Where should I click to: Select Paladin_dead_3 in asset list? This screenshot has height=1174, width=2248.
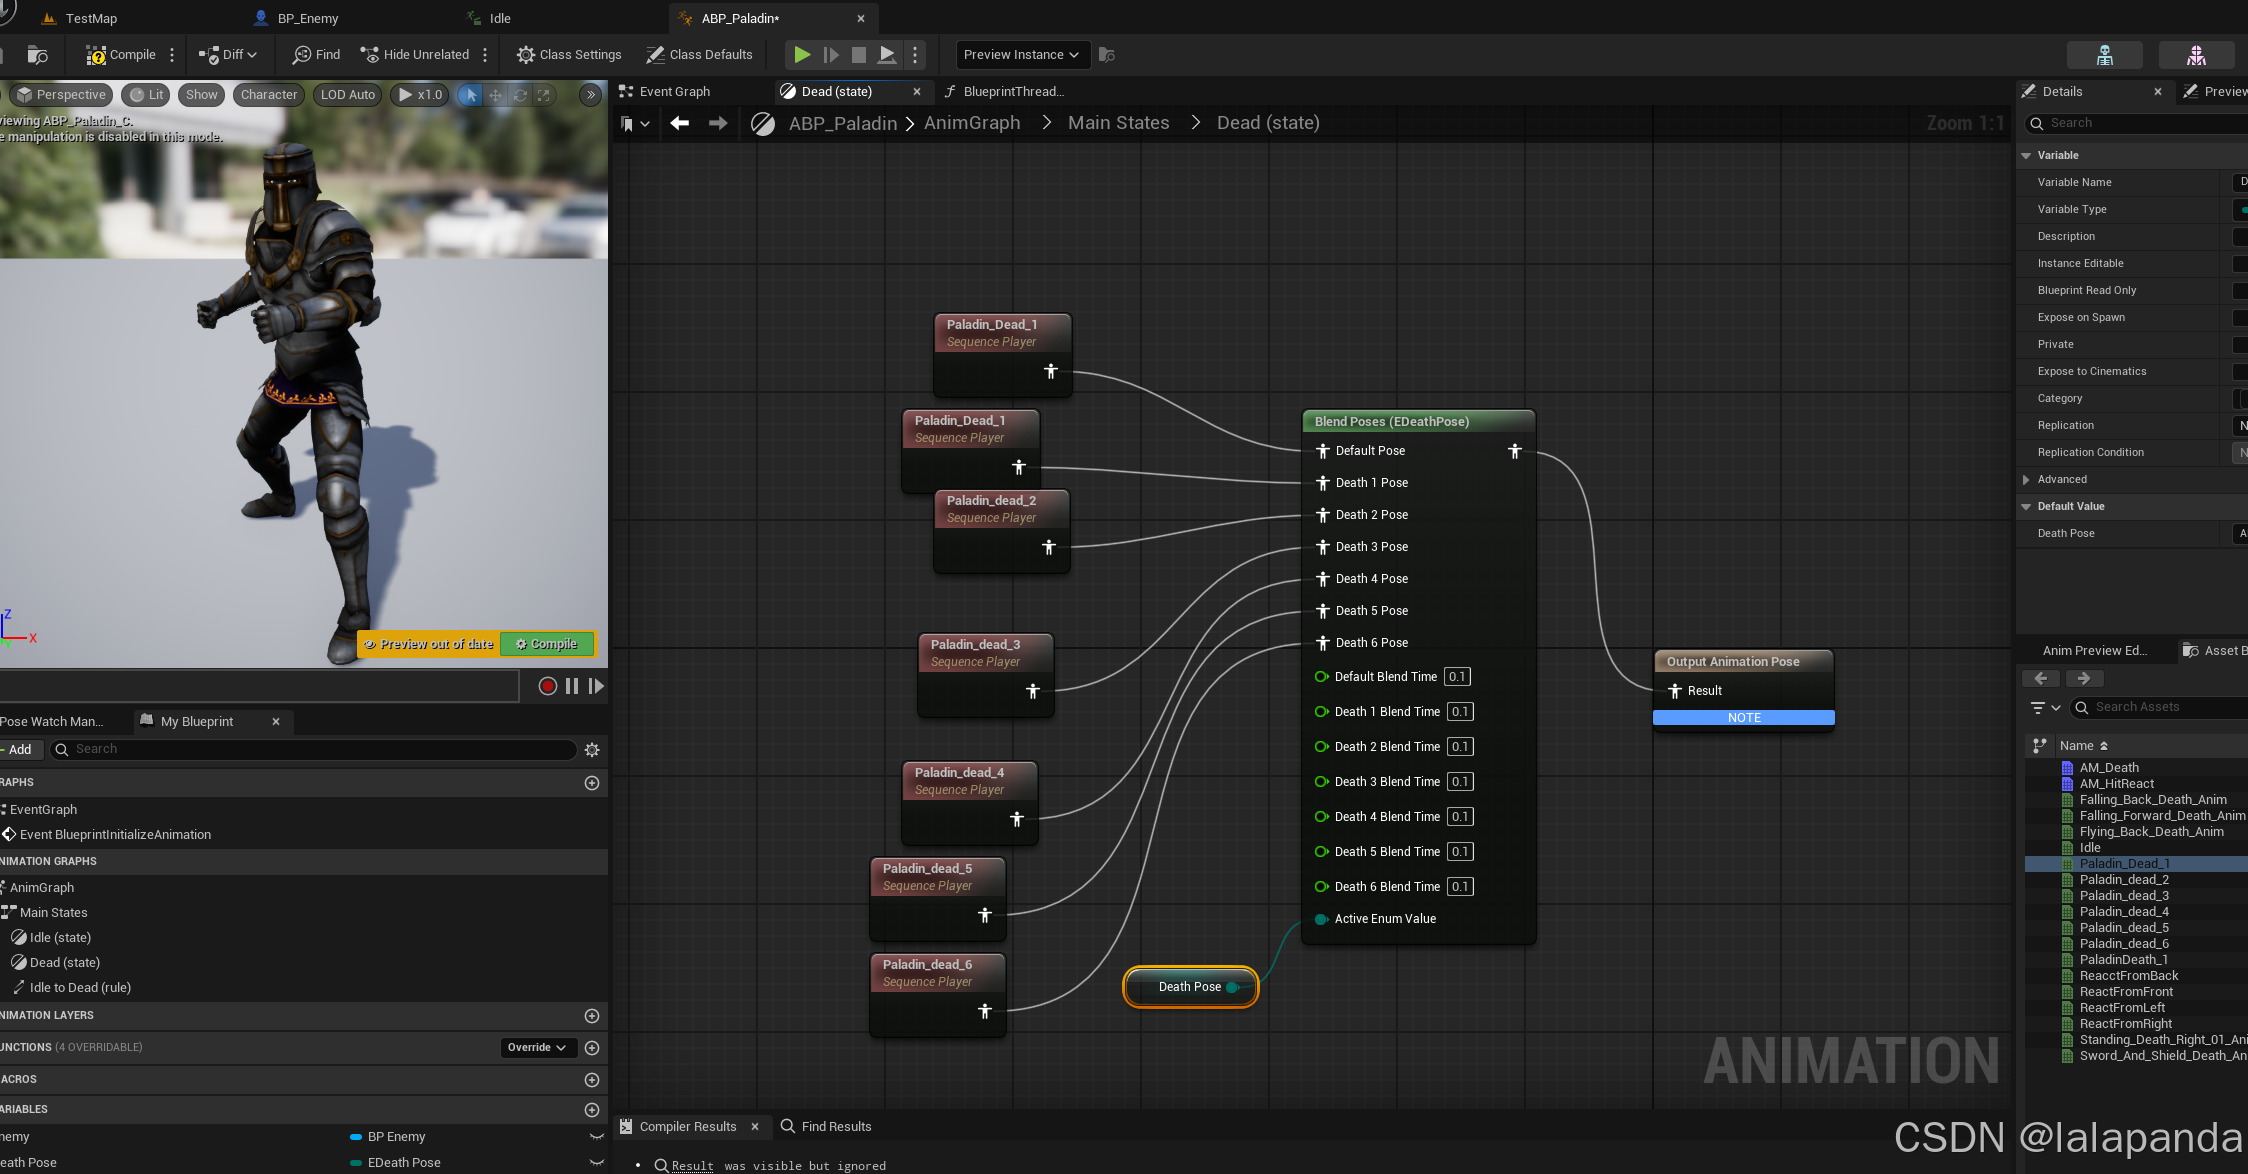[x=2124, y=896]
